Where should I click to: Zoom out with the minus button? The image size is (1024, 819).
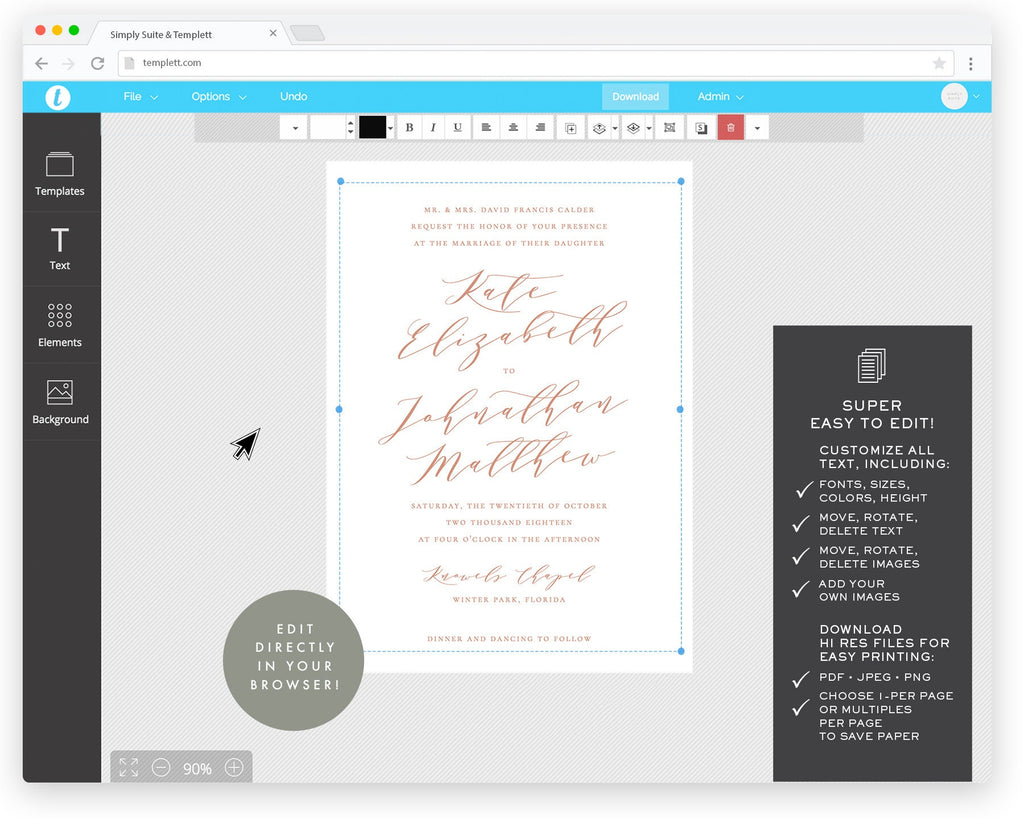(x=161, y=767)
